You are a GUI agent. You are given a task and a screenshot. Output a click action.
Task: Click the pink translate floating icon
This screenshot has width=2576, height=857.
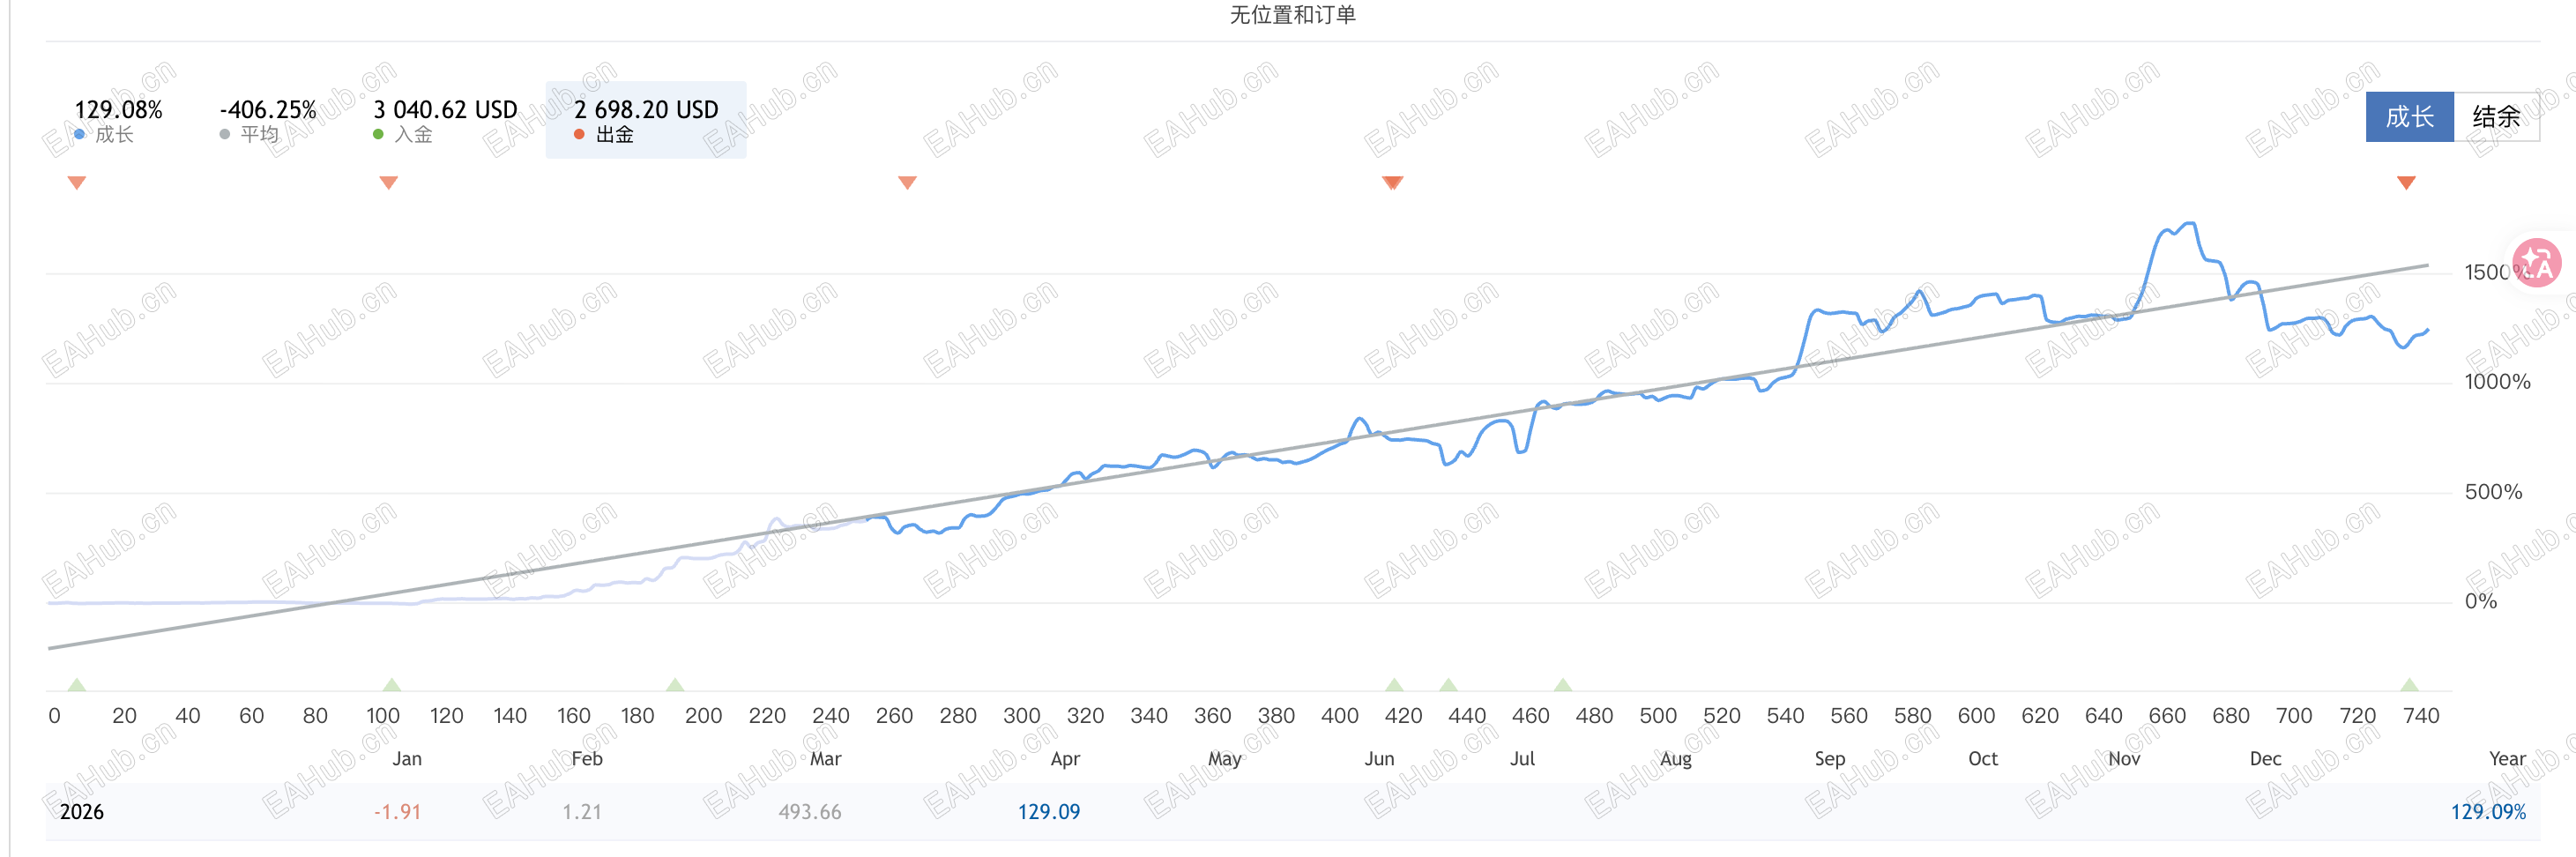[2536, 263]
